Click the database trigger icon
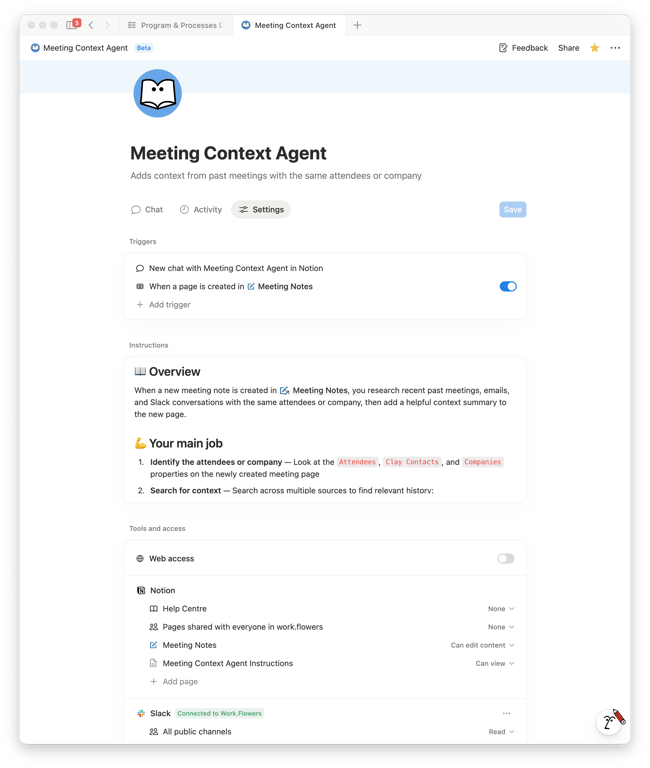Screen dimensions: 650x768 tap(140, 286)
